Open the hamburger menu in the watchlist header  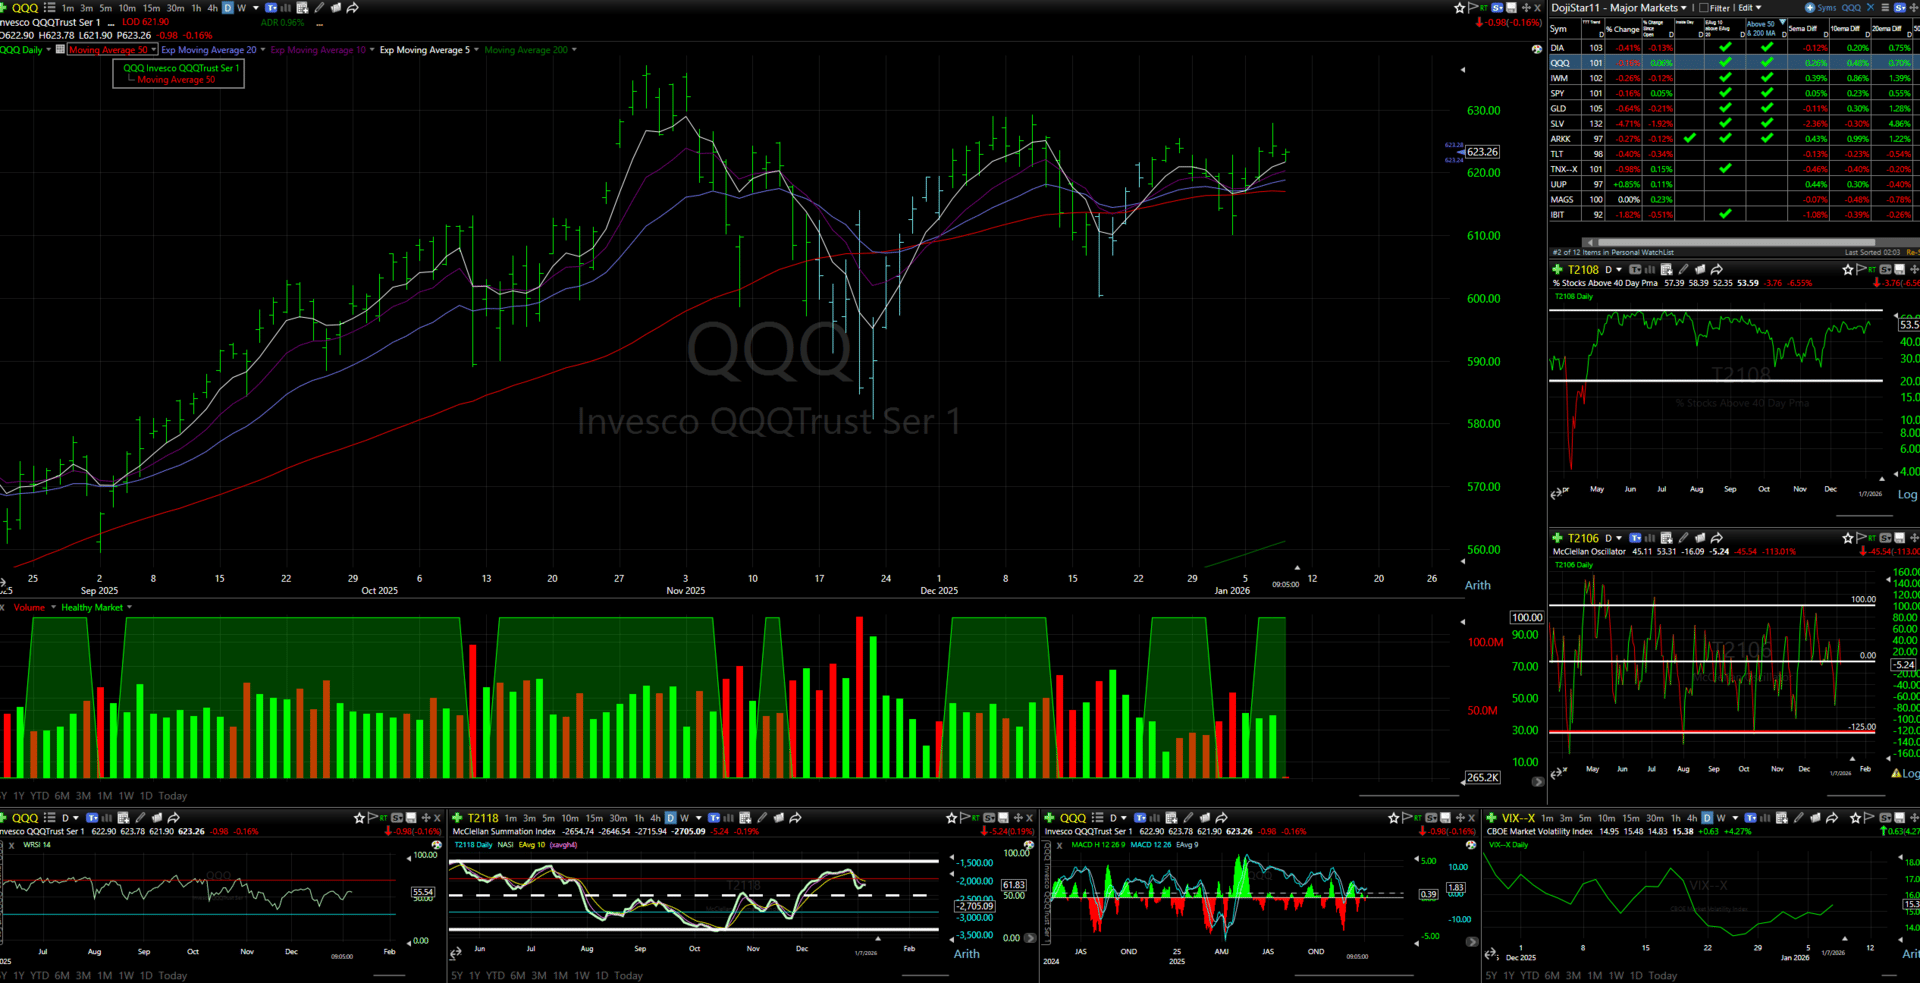[x=1885, y=8]
